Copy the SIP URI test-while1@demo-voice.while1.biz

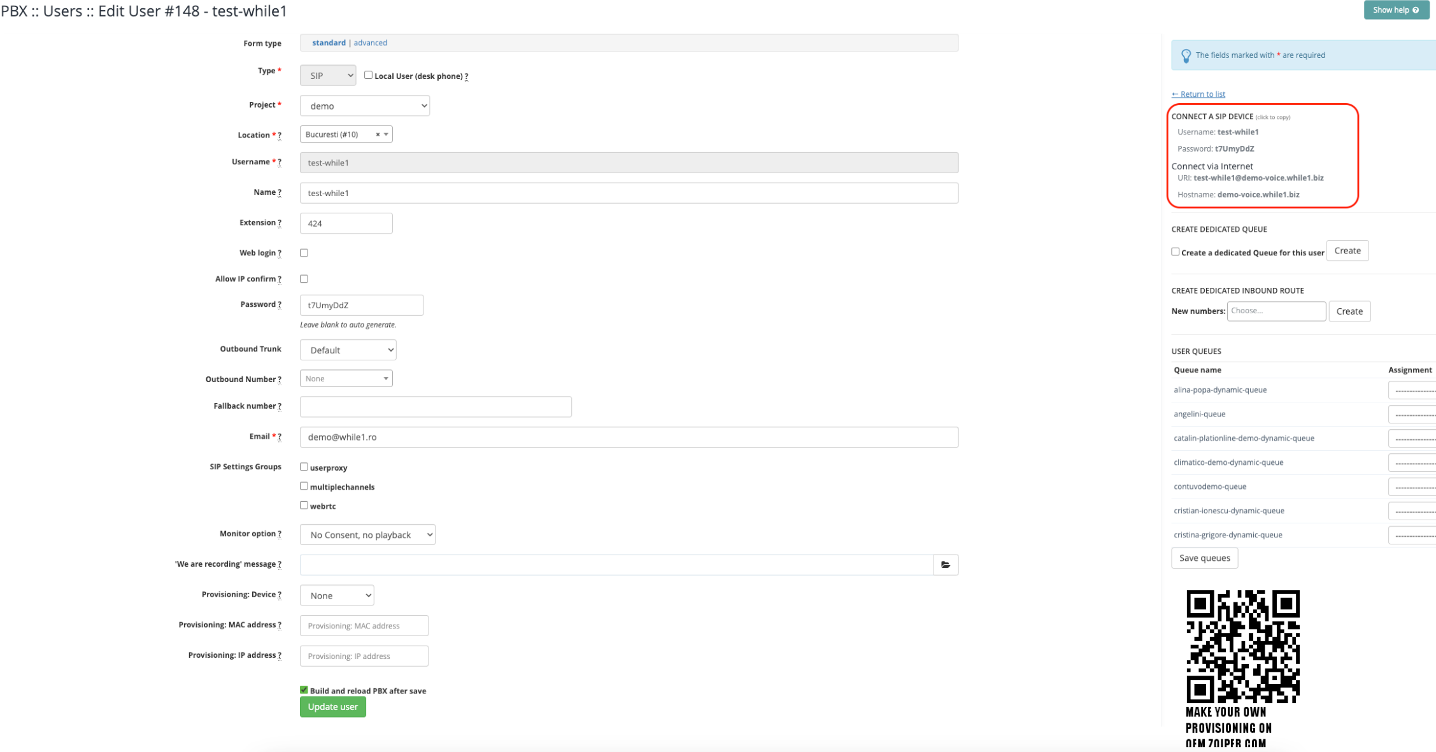(x=1258, y=178)
